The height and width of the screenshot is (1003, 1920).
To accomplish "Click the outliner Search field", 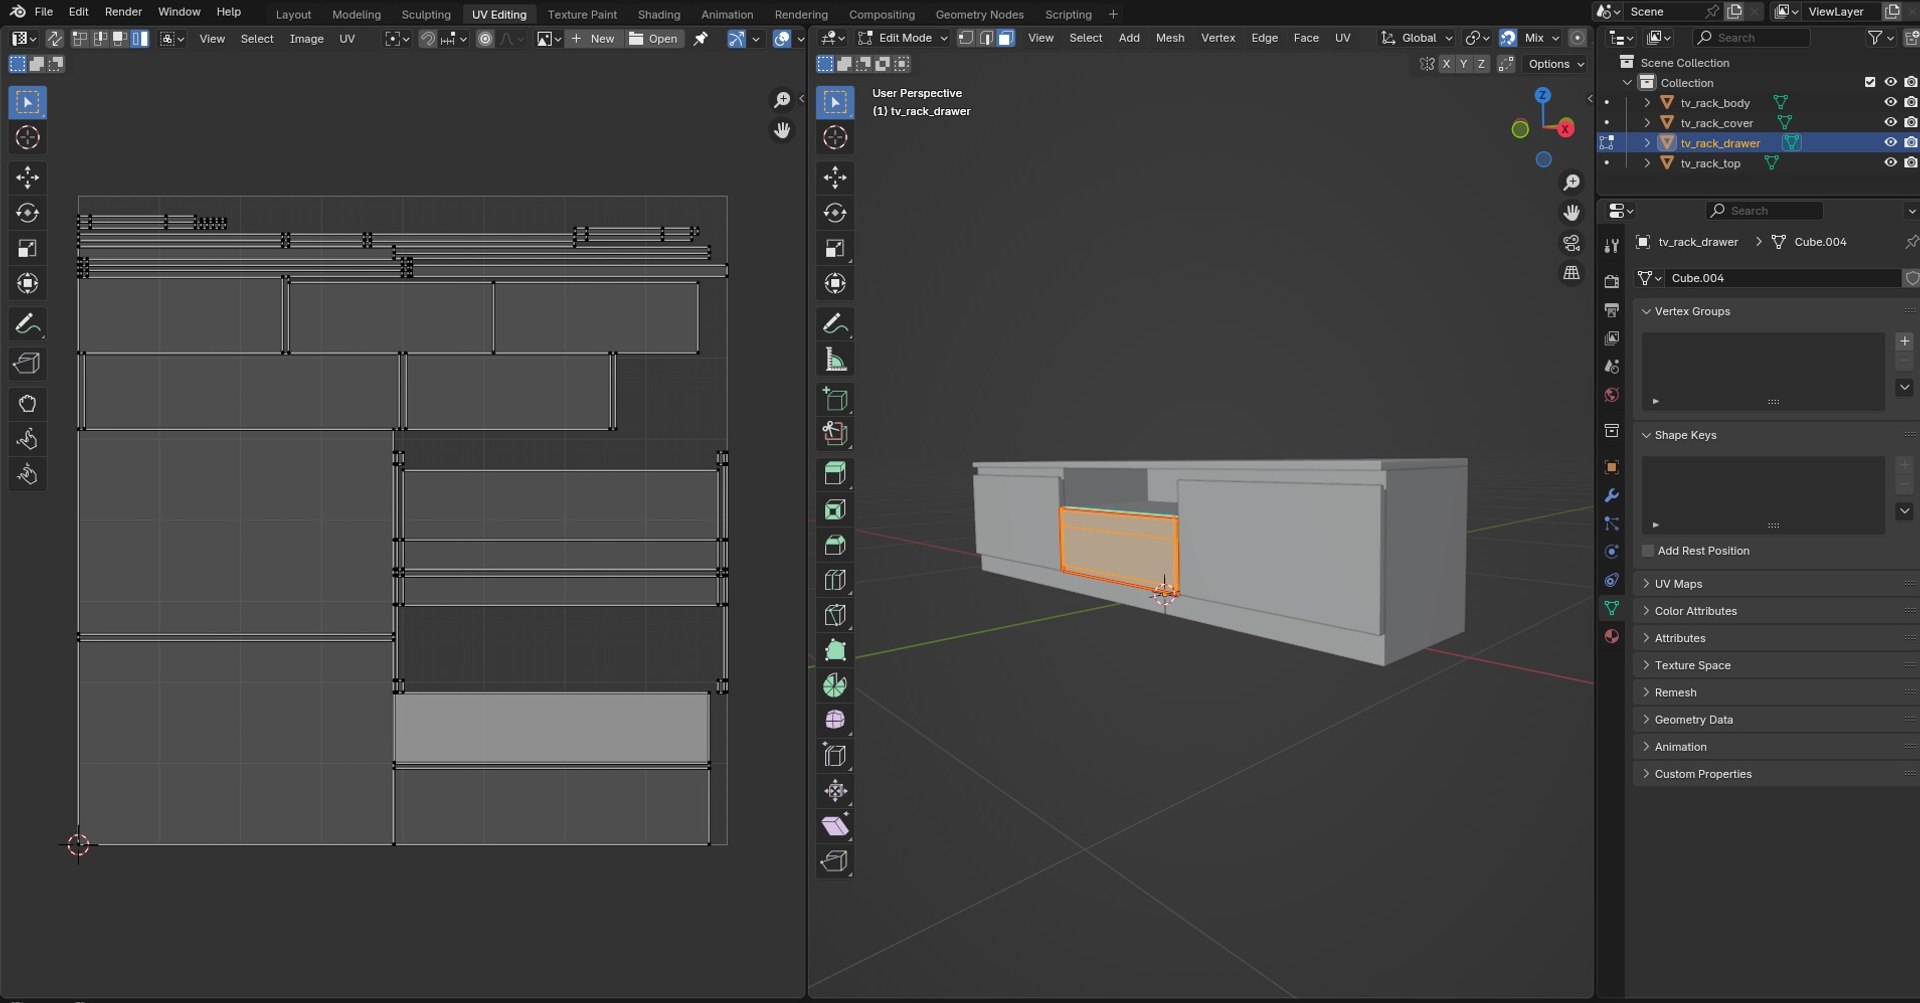I will (x=1752, y=38).
